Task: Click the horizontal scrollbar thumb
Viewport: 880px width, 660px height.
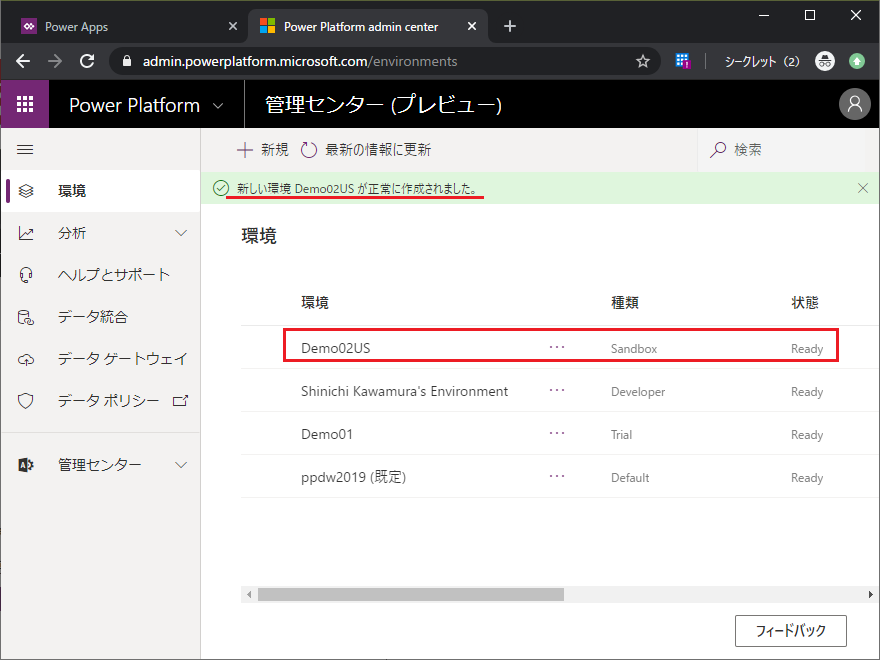Action: coord(411,594)
